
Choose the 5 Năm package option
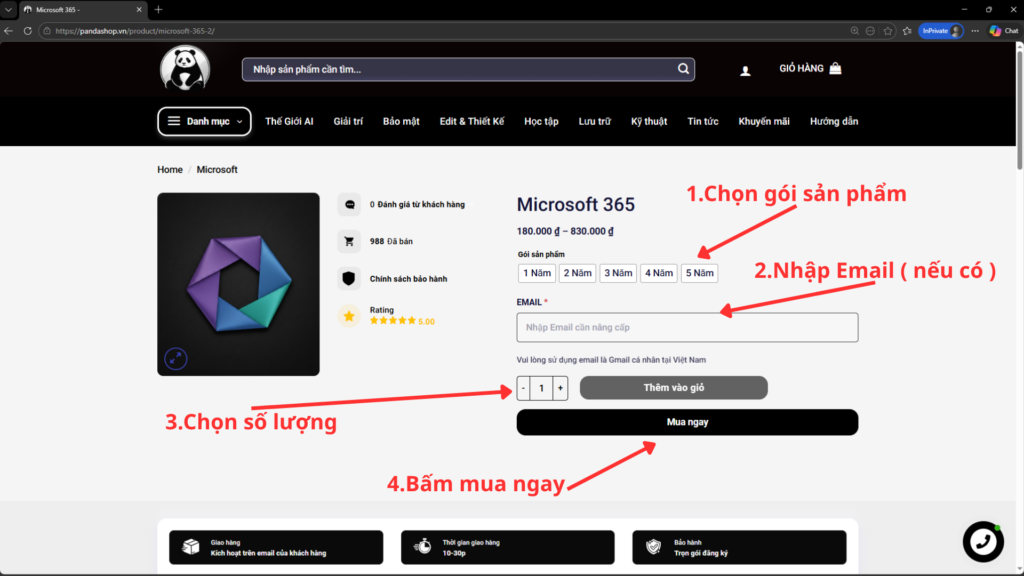[x=699, y=273]
